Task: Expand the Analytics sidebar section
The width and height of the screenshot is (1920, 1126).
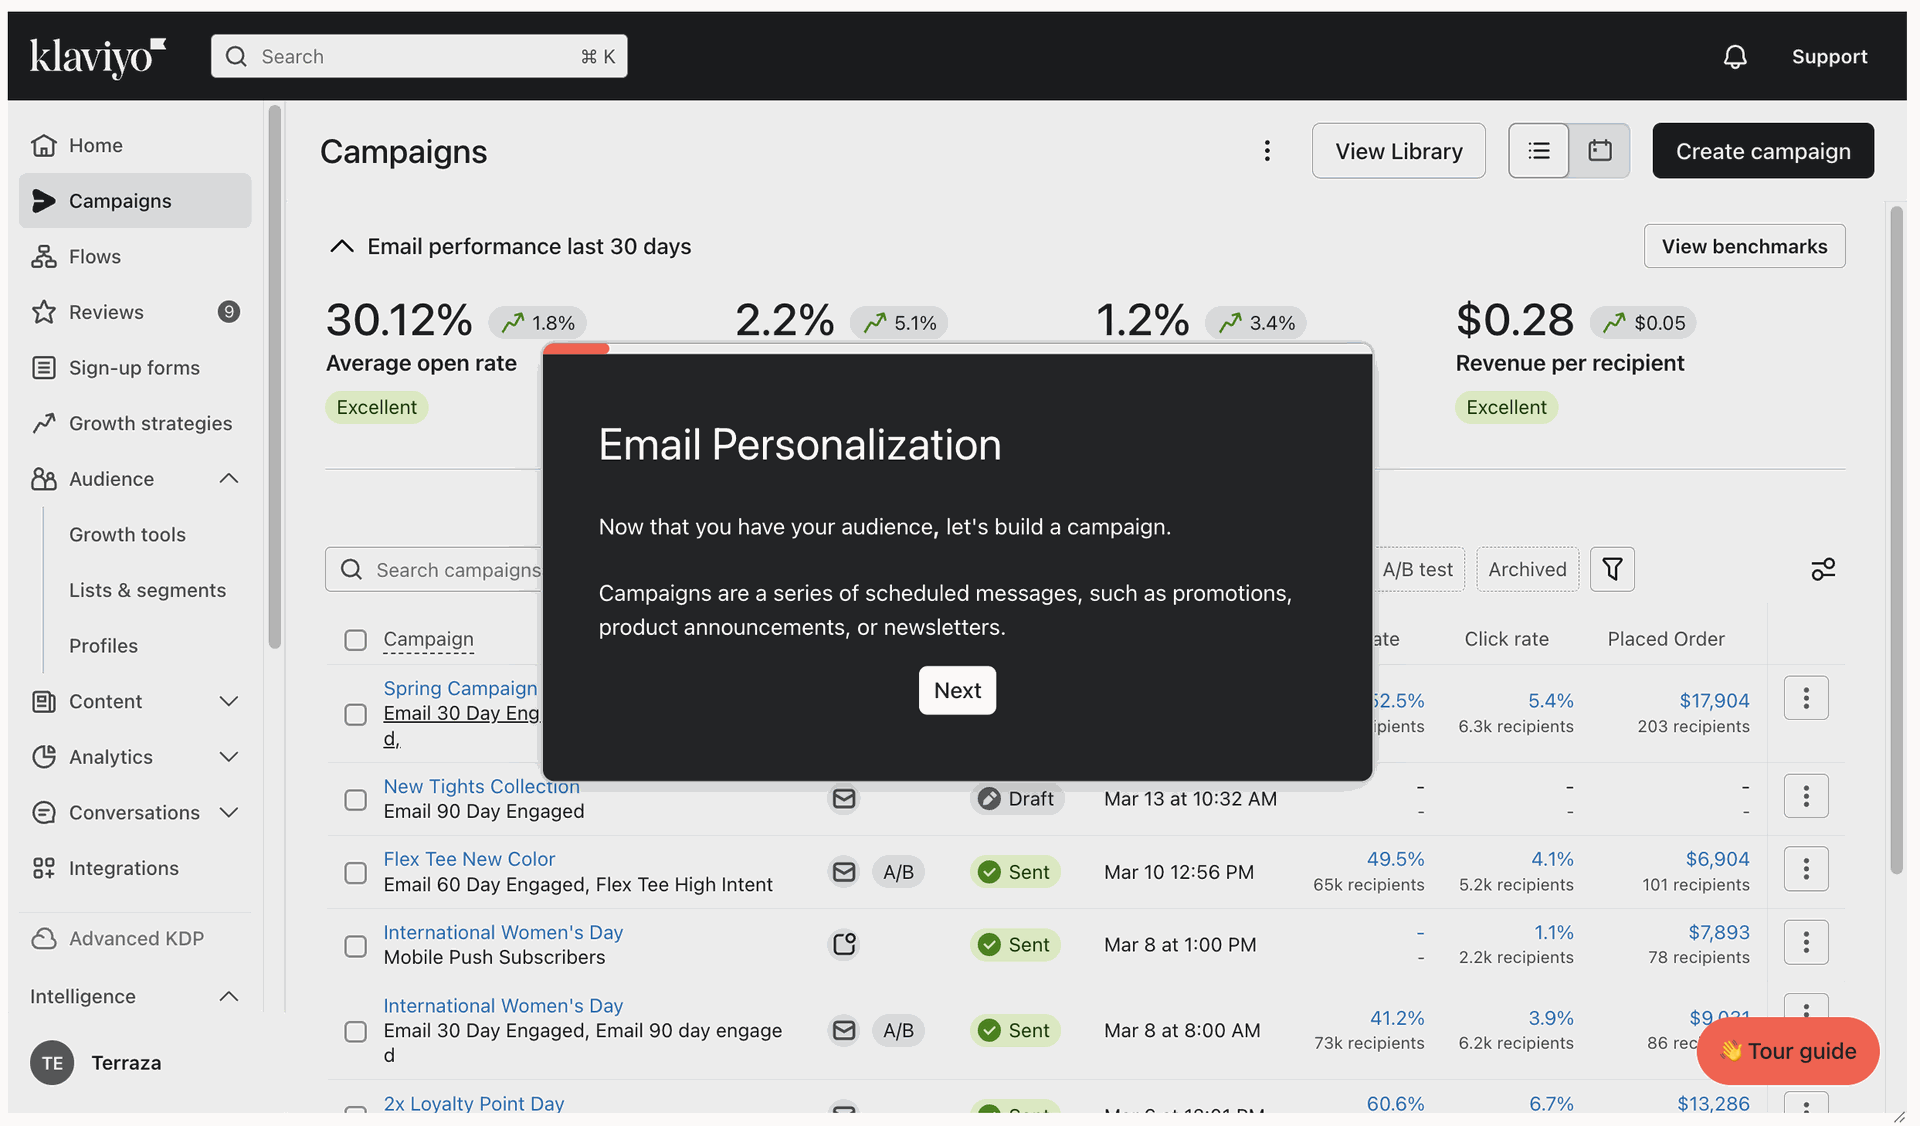Action: pos(229,757)
